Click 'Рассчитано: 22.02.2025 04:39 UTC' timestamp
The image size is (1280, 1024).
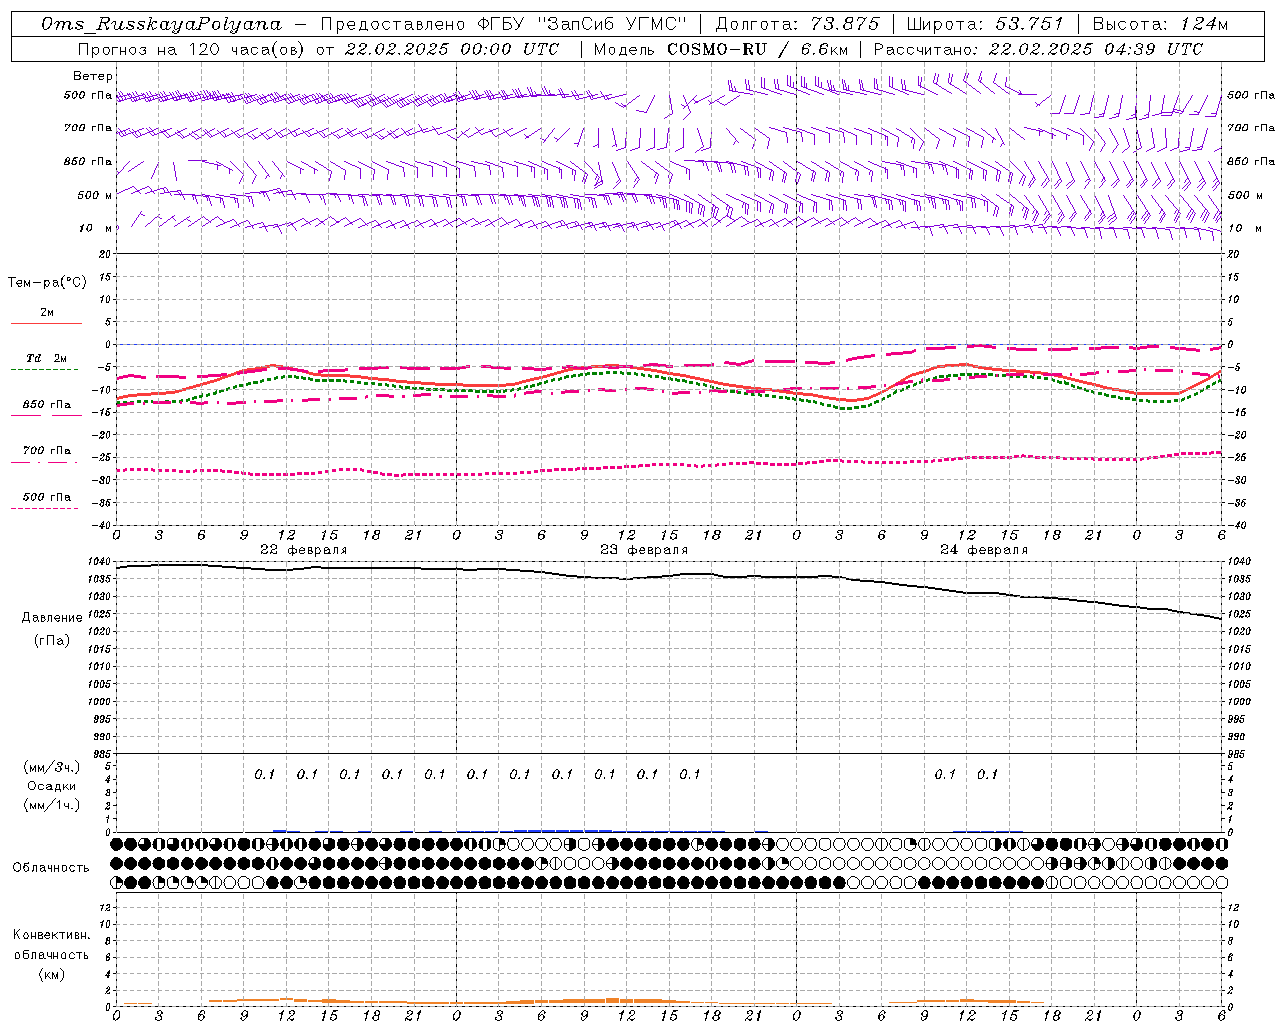[x=1038, y=49]
